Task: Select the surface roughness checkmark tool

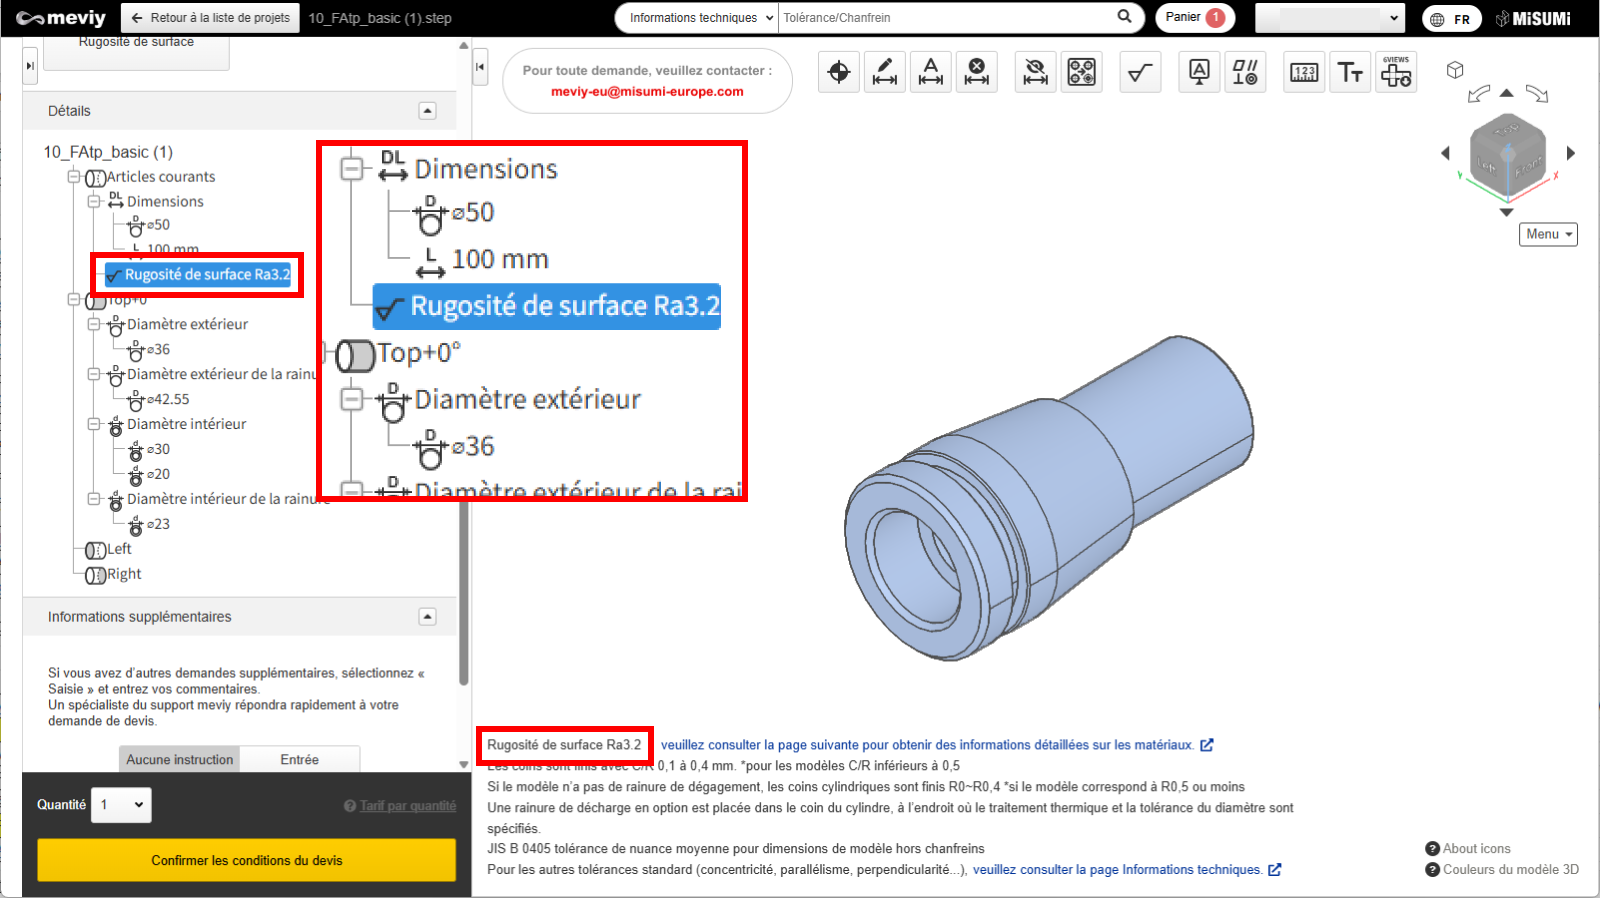Action: (x=1140, y=72)
